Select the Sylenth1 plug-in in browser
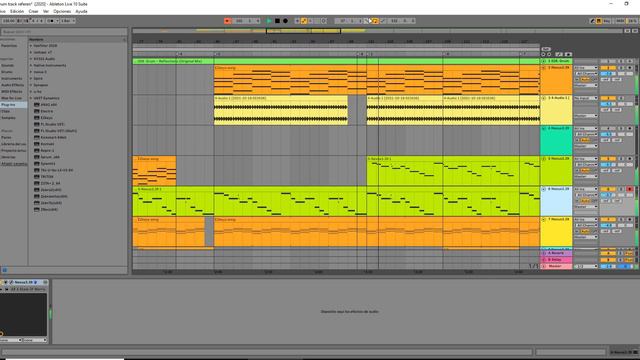640x360 pixels. click(47, 164)
